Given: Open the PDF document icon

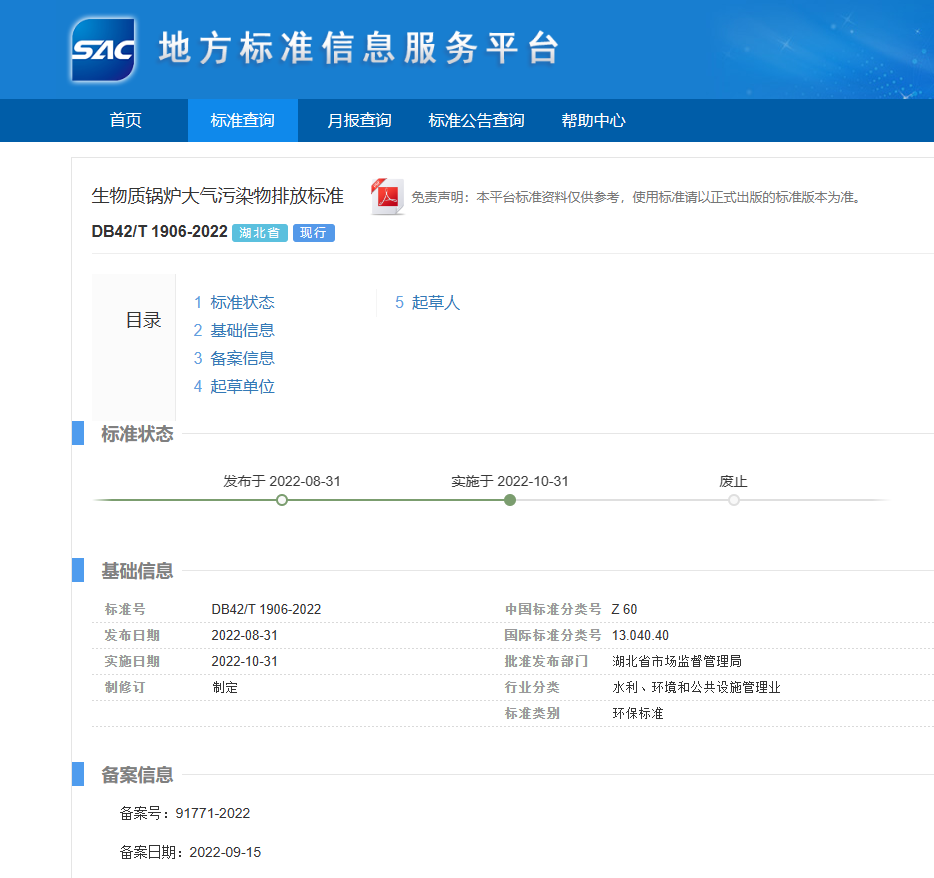Looking at the screenshot, I should pos(386,196).
